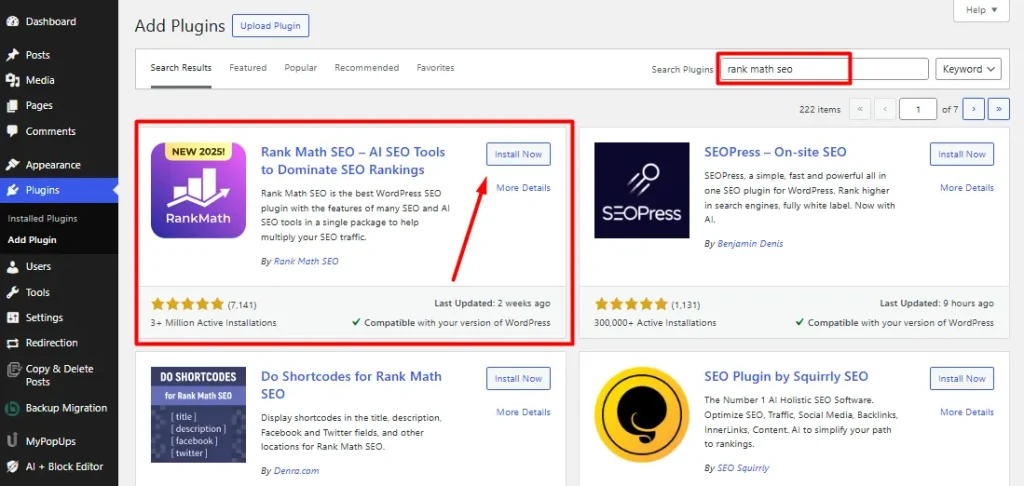This screenshot has height=486, width=1024.
Task: Open SEOPress – On-site SEO title link
Action: pos(775,152)
